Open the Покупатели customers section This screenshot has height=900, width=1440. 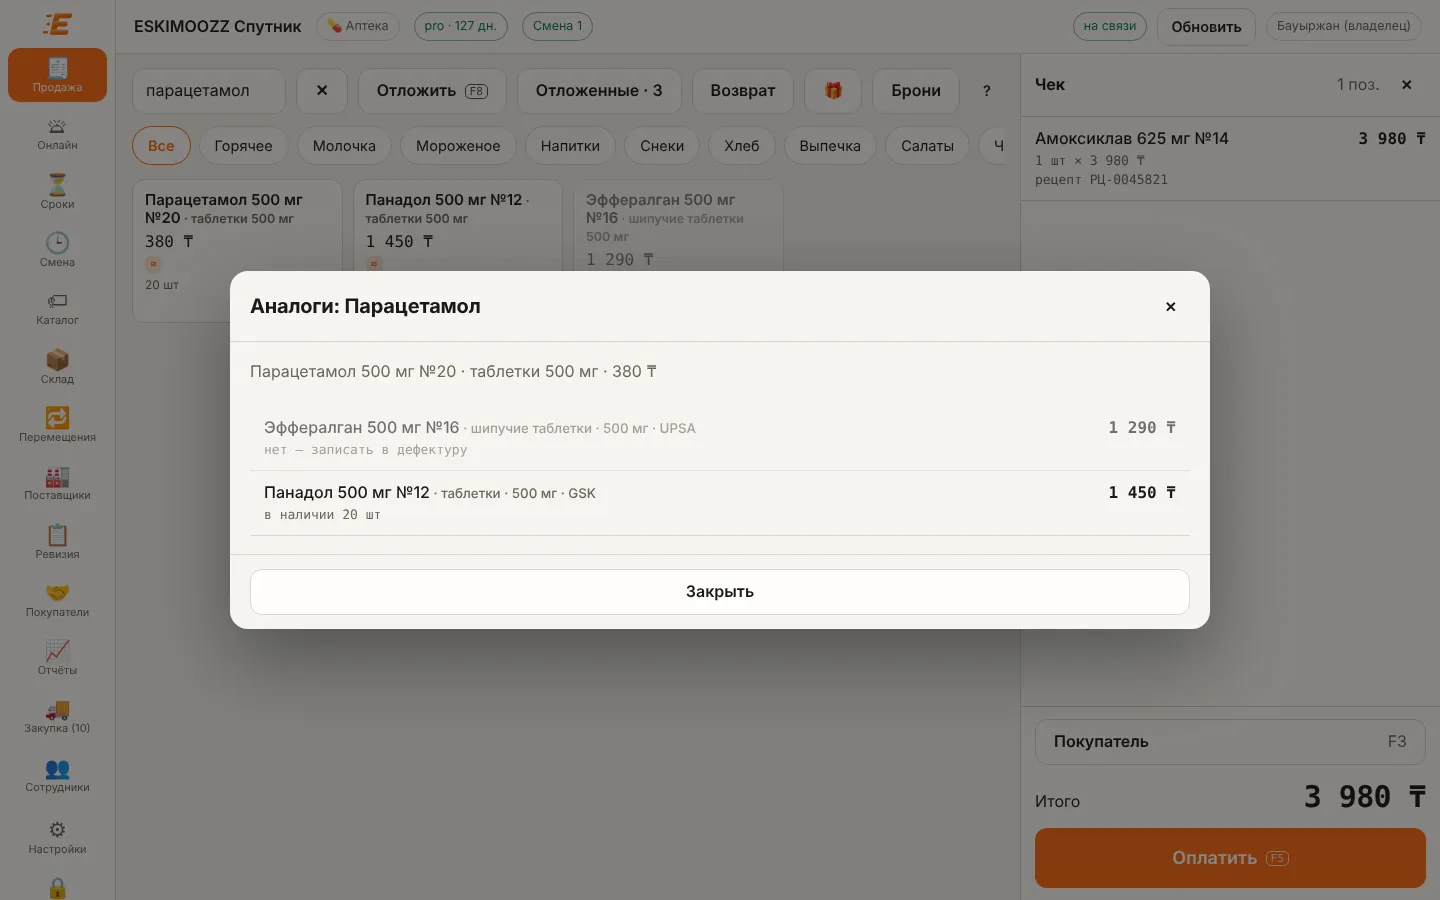[57, 600]
